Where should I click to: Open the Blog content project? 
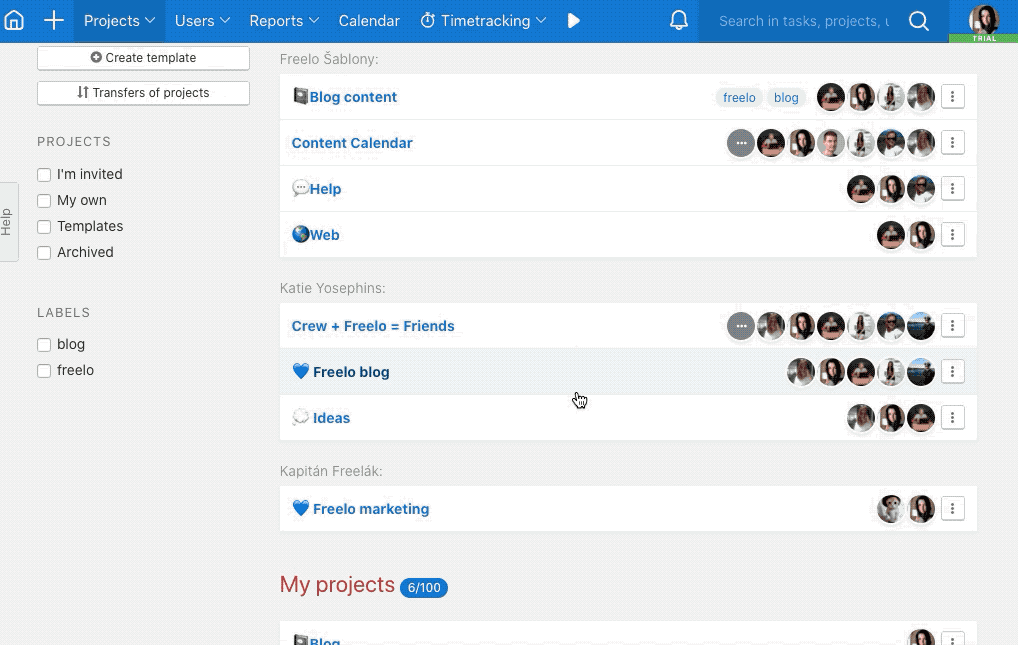(353, 97)
